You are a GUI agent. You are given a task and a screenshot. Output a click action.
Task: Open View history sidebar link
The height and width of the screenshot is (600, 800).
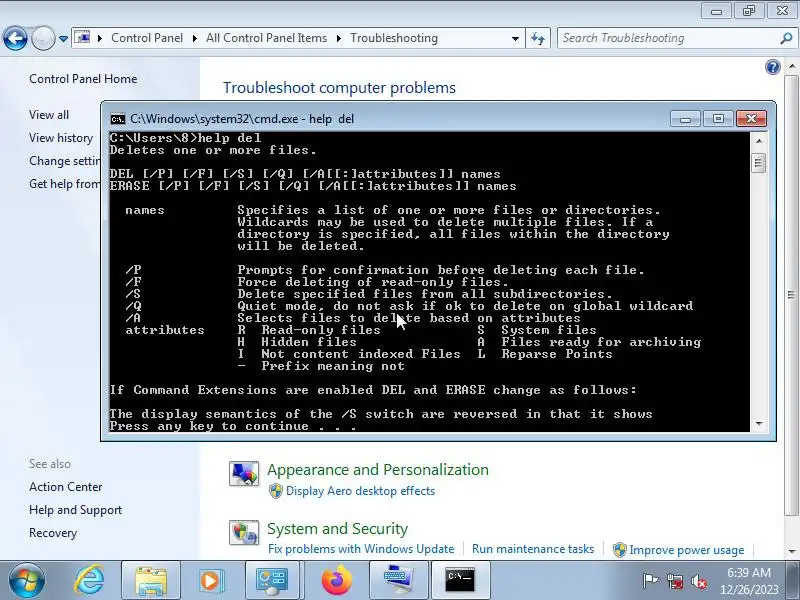[61, 138]
